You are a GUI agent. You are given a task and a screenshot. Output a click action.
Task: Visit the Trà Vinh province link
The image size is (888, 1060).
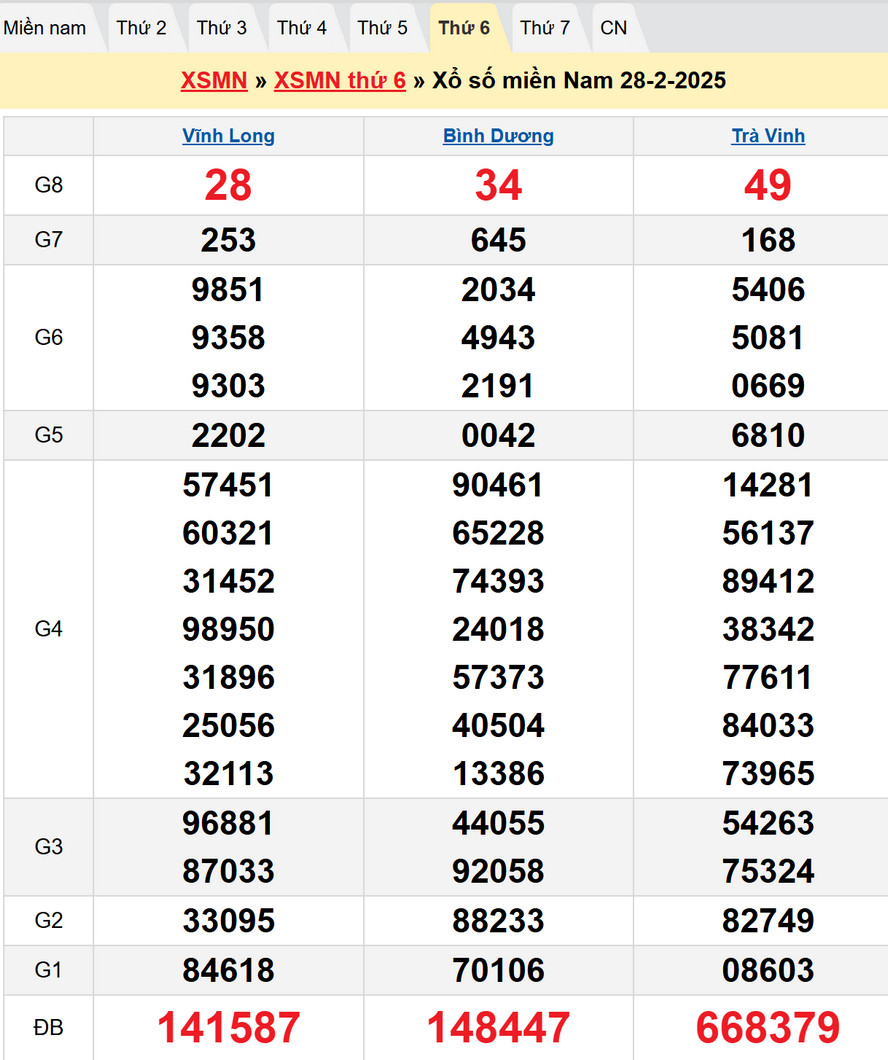click(768, 136)
